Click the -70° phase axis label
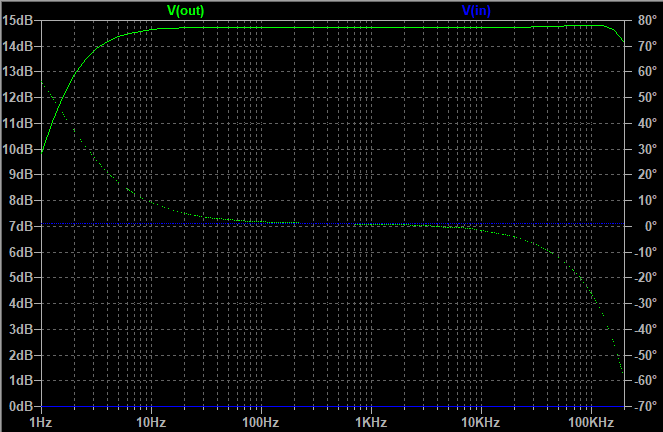Image resolution: width=663 pixels, height=432 pixels. tap(645, 406)
